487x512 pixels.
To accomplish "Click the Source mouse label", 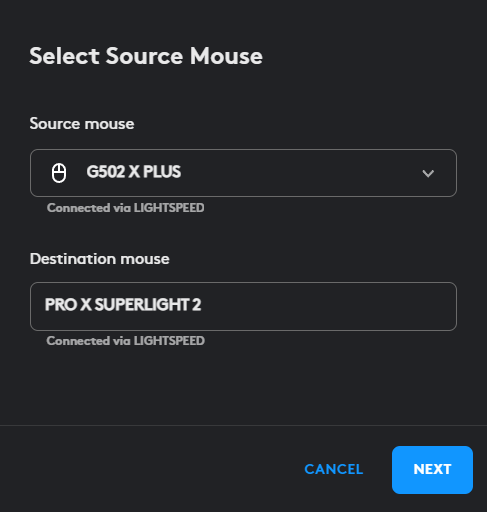I will pos(82,124).
